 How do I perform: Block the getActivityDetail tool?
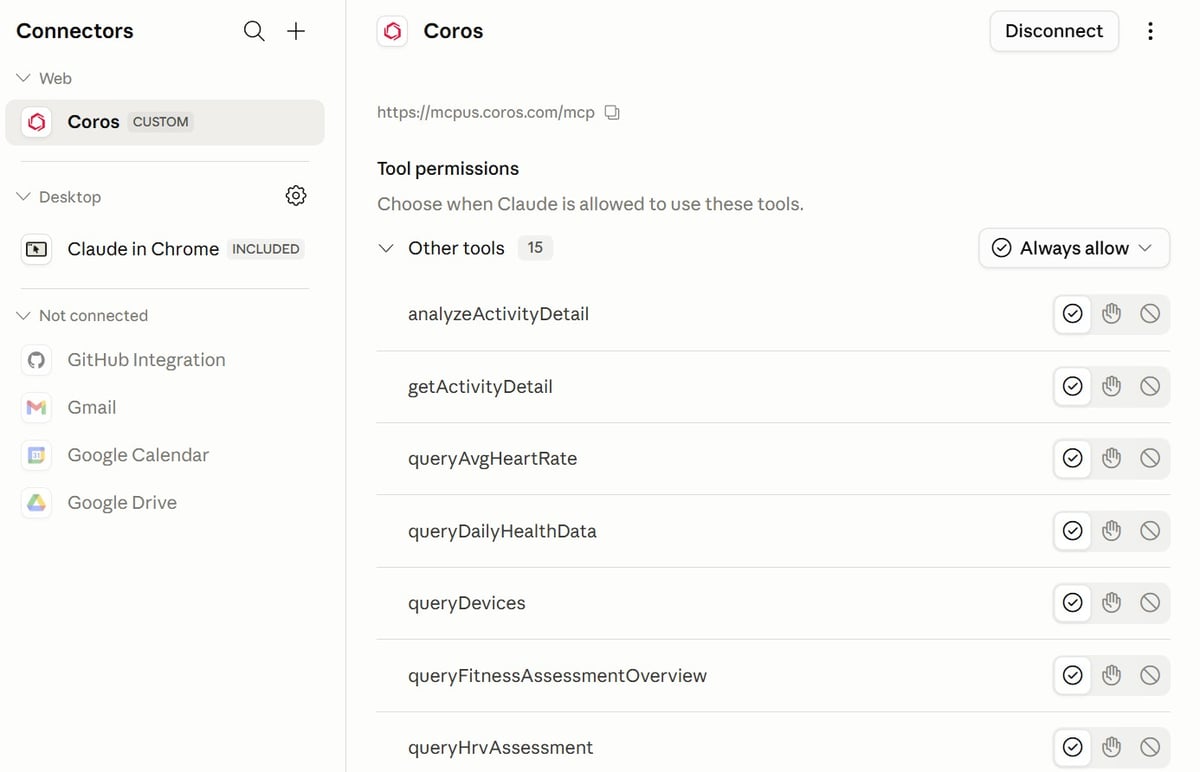(x=1150, y=386)
